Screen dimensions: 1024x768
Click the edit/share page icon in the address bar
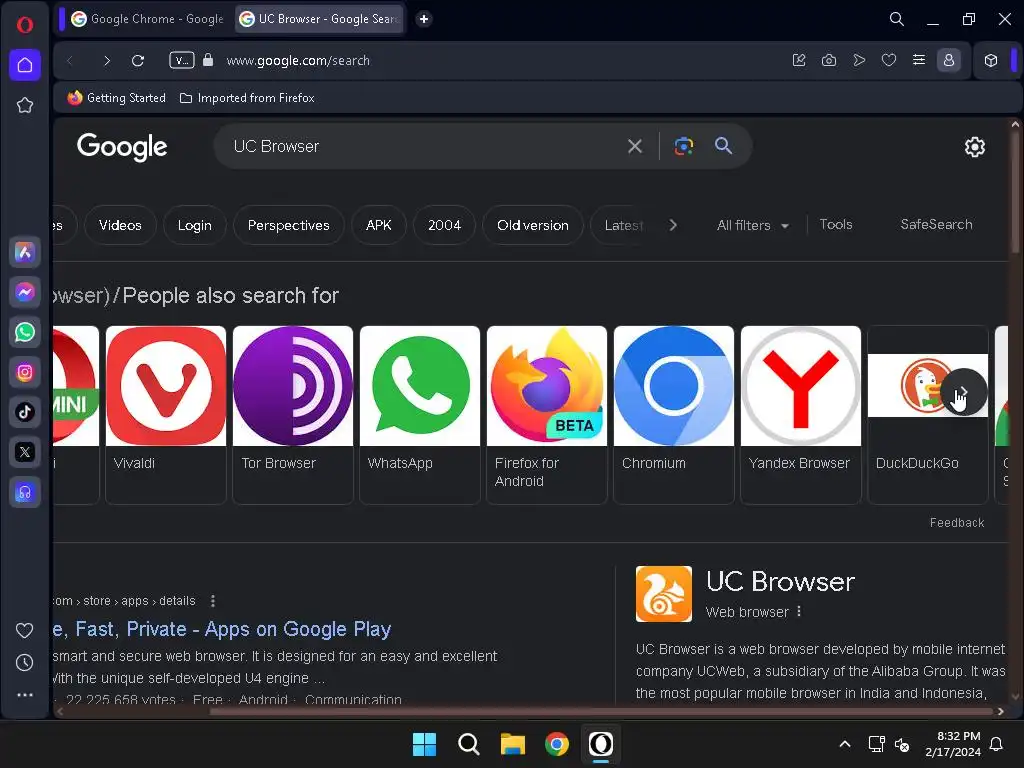tap(799, 61)
